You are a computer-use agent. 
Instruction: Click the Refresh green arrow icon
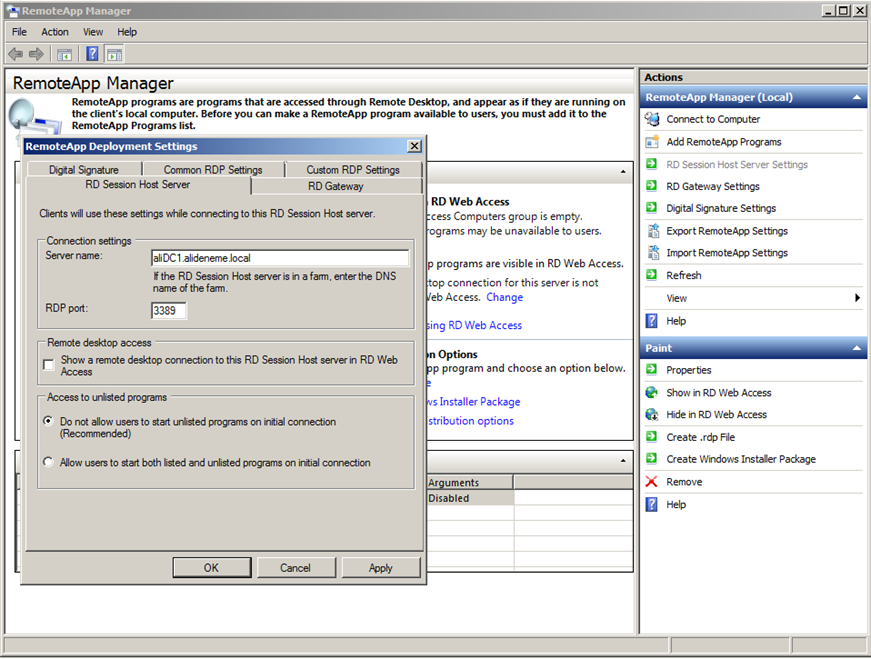click(652, 274)
